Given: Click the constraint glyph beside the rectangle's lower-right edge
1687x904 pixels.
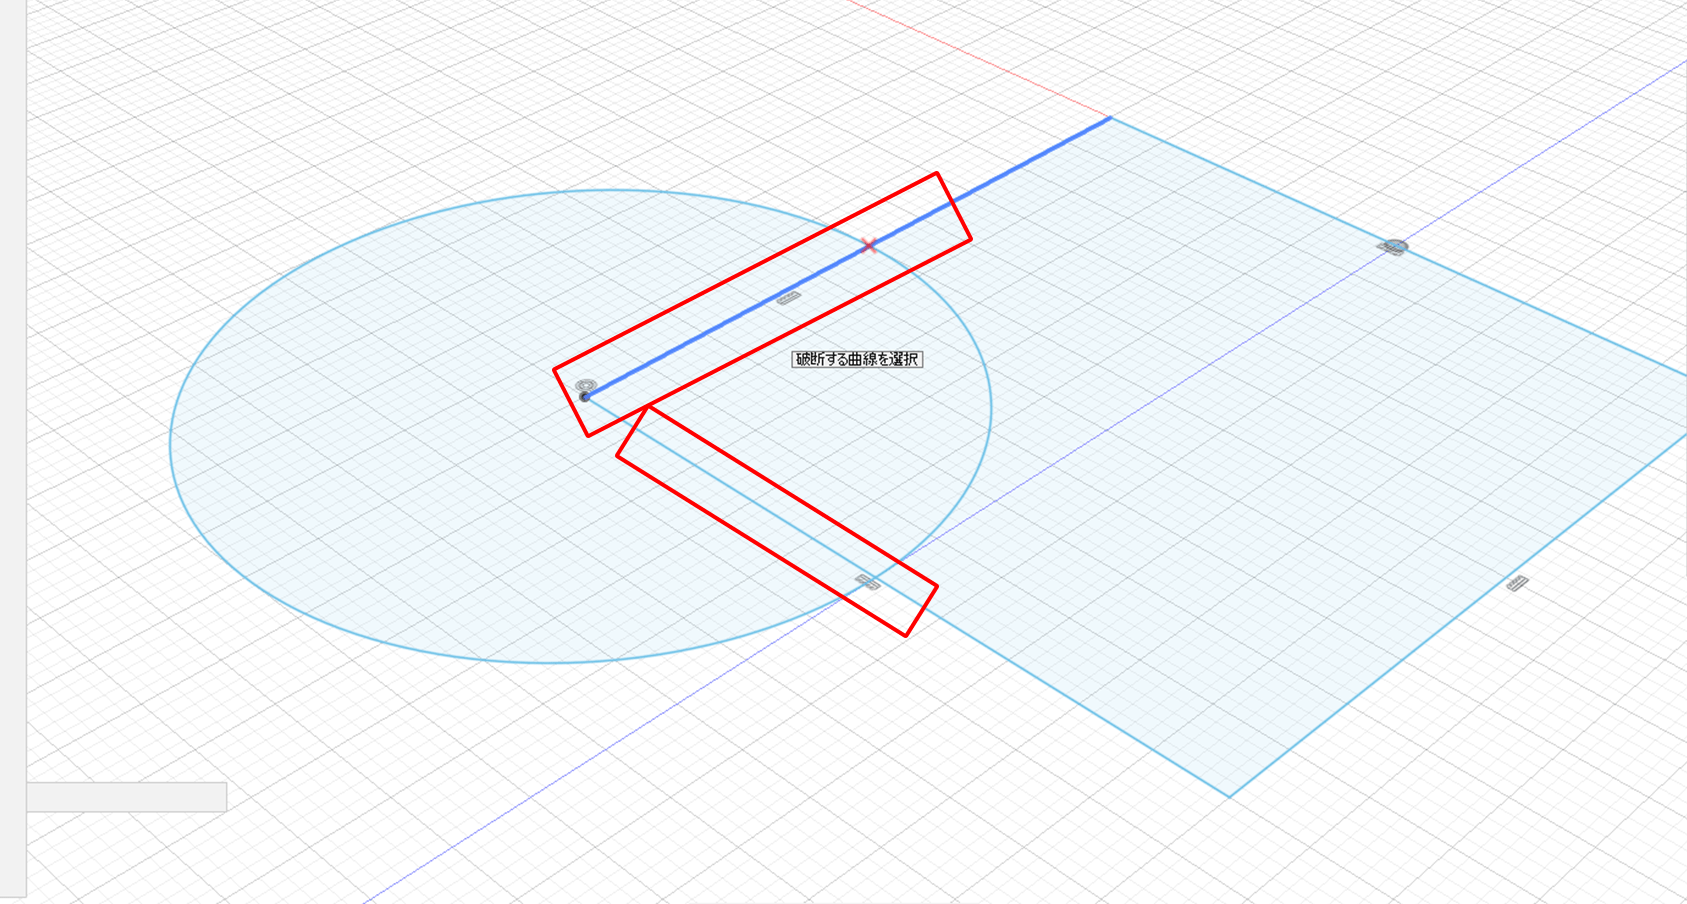Looking at the screenshot, I should point(1517,584).
